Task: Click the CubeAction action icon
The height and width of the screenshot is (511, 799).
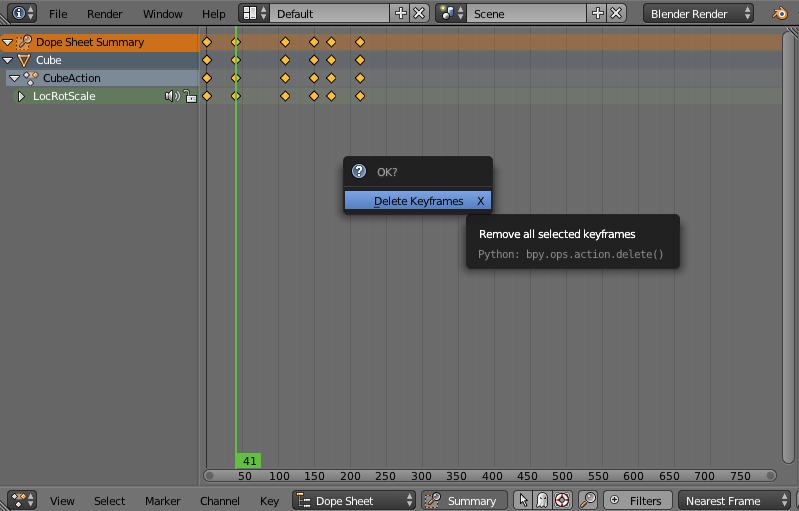Action: [31, 78]
